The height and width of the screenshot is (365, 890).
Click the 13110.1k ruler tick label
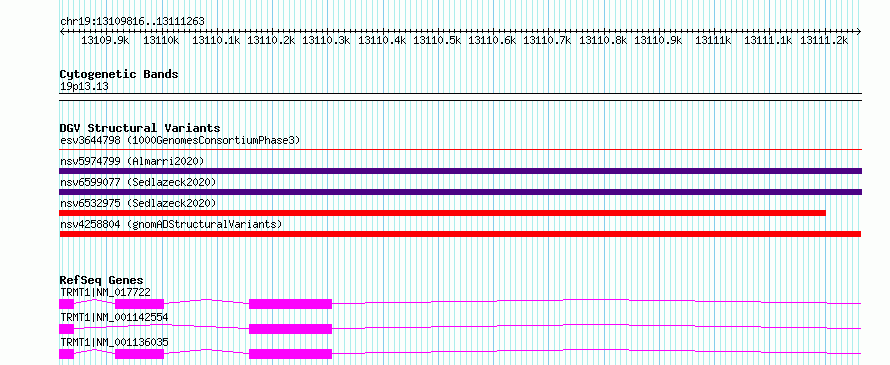(216, 40)
